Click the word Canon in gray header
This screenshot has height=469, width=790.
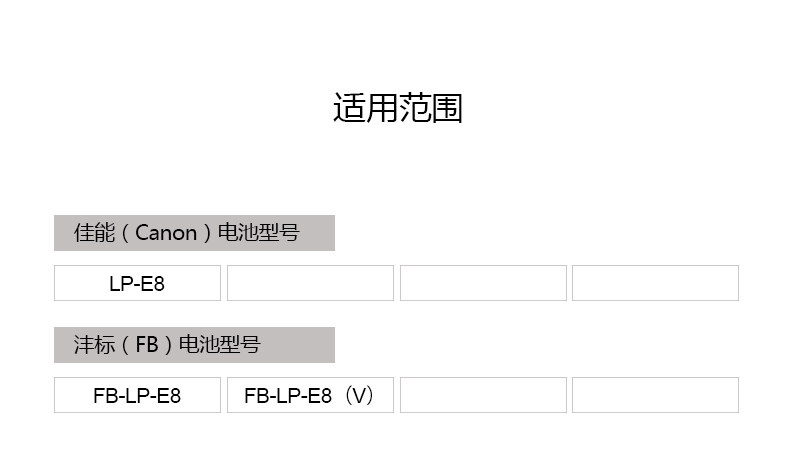(x=165, y=233)
